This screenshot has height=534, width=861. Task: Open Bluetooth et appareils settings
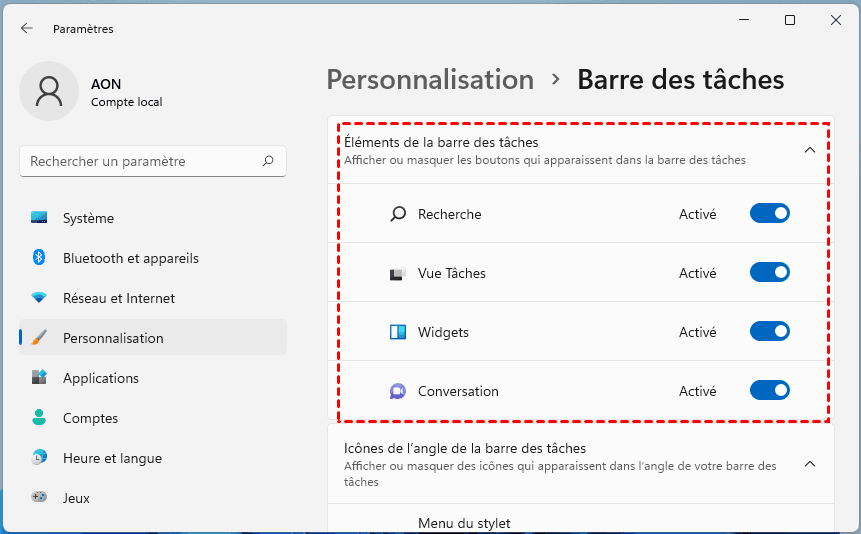pyautogui.click(x=130, y=258)
